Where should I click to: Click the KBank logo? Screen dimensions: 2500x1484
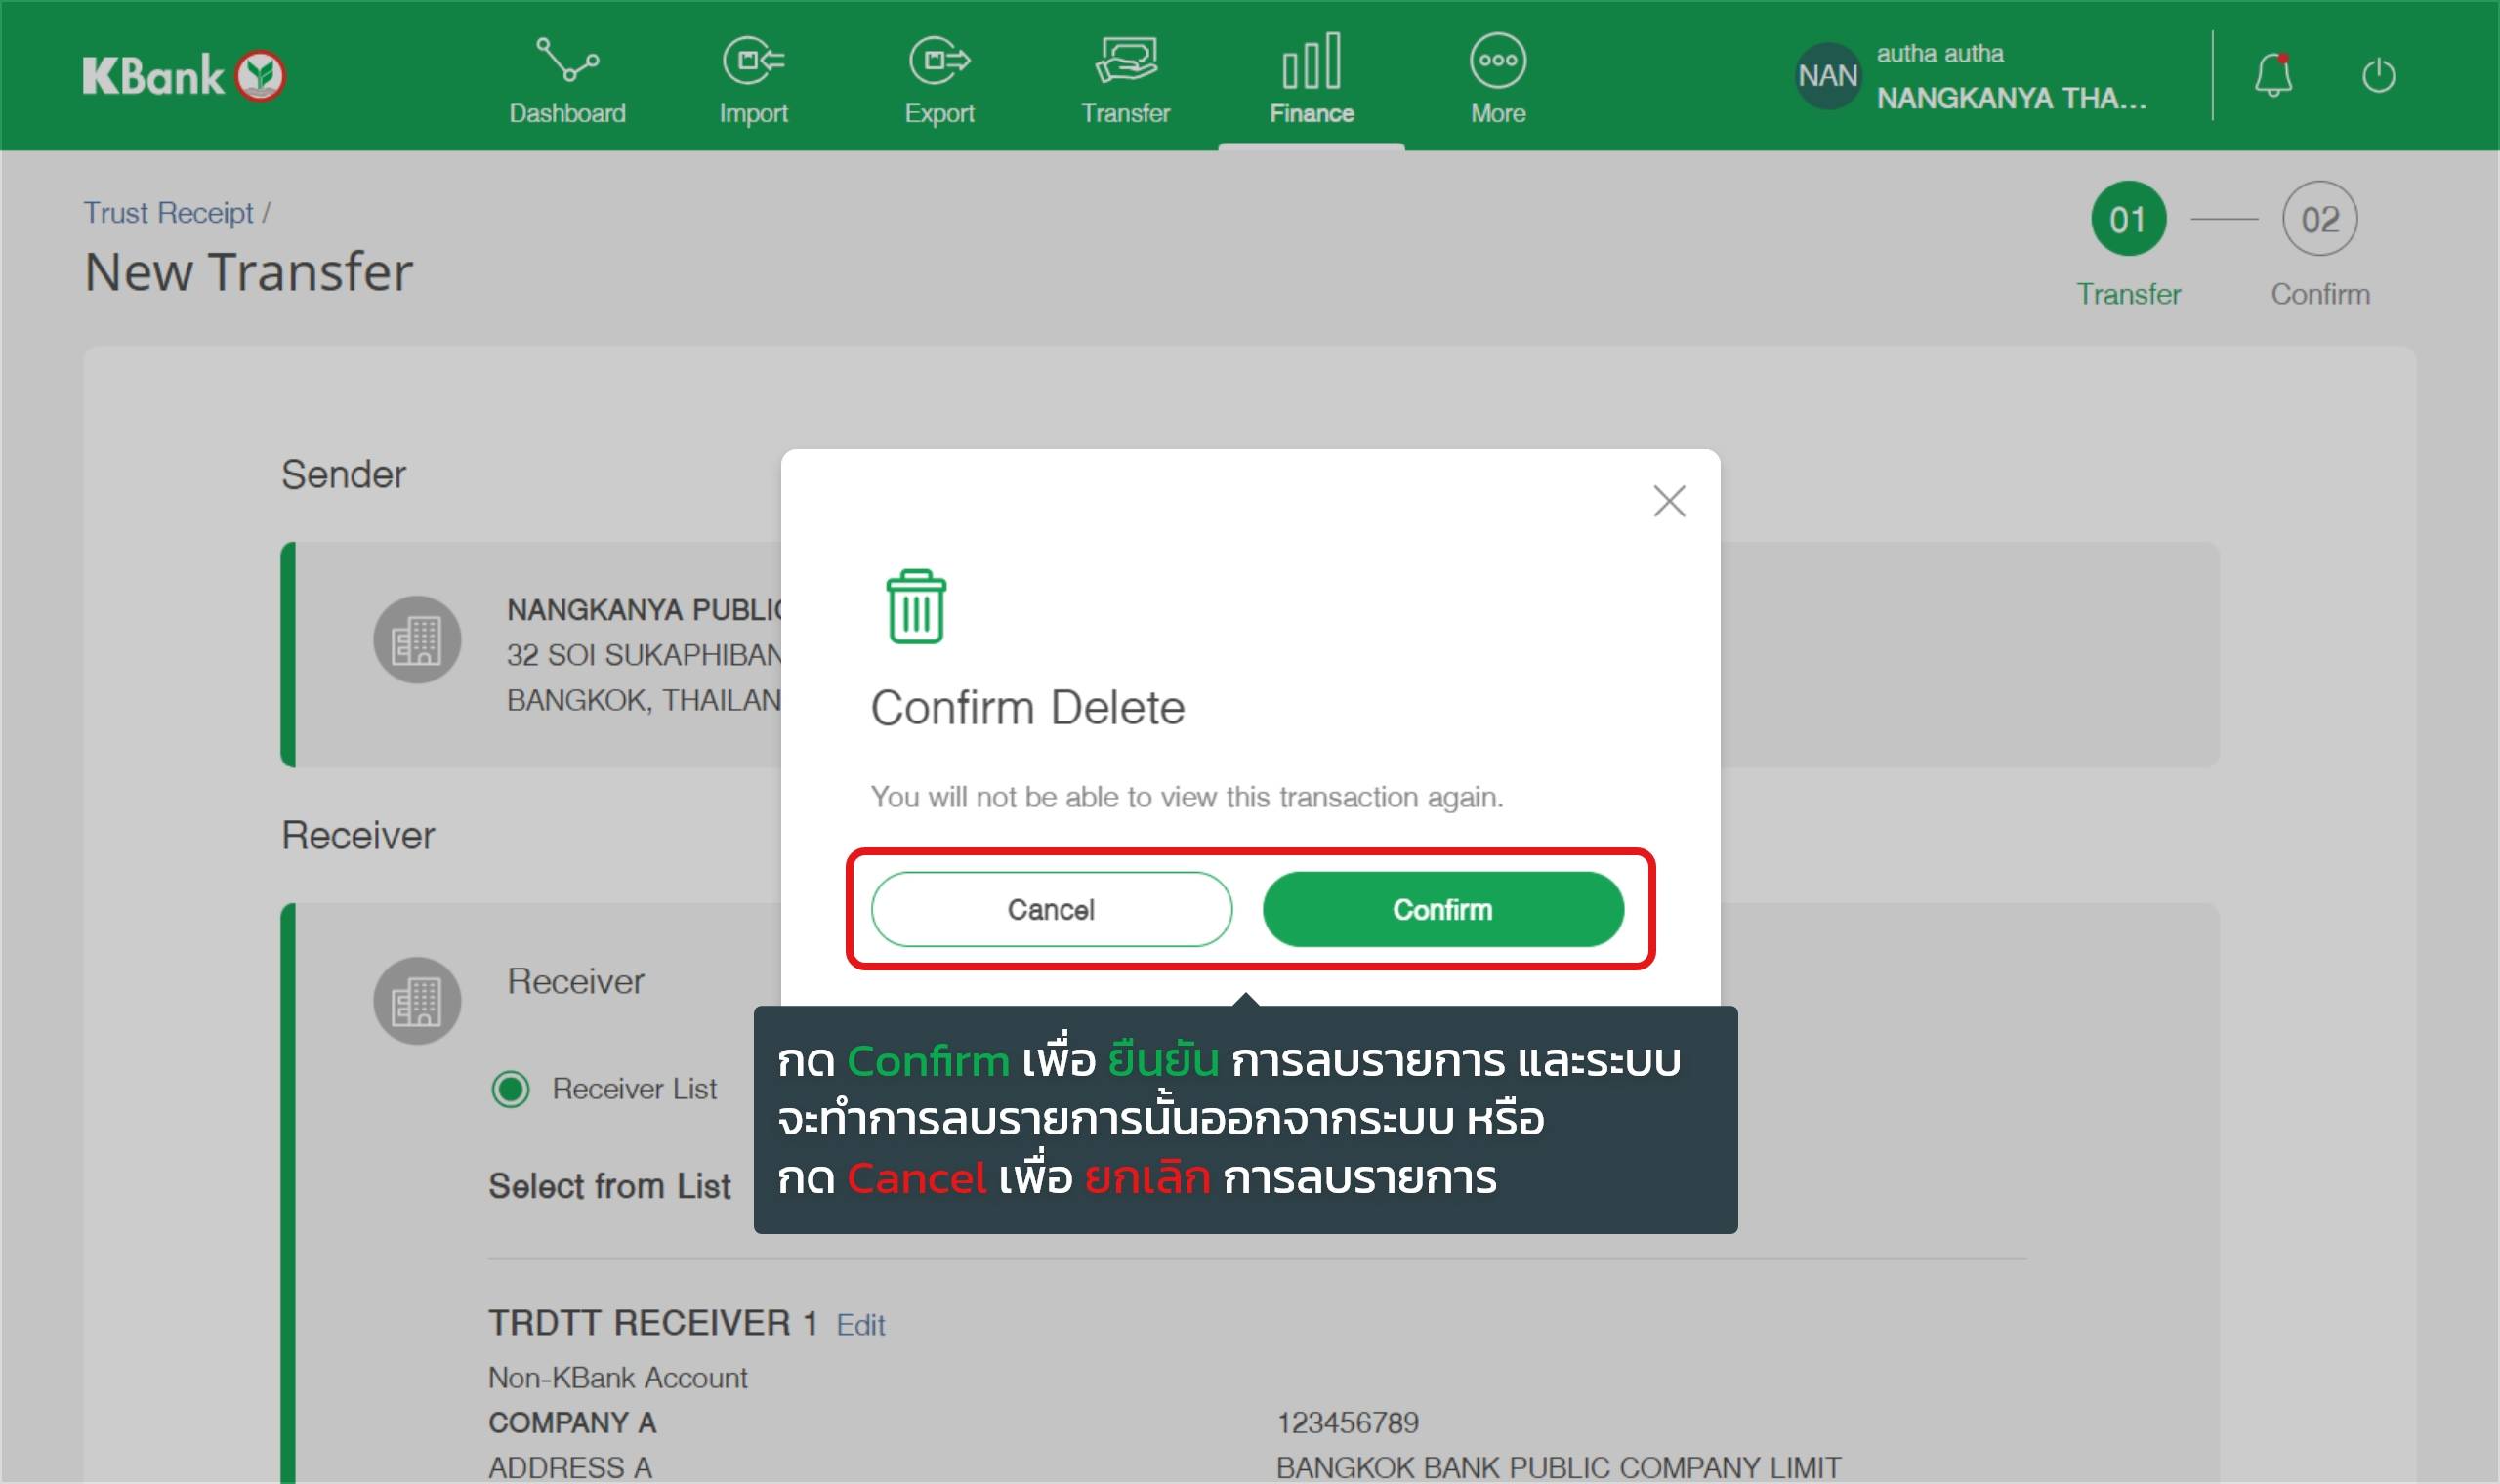[x=184, y=76]
